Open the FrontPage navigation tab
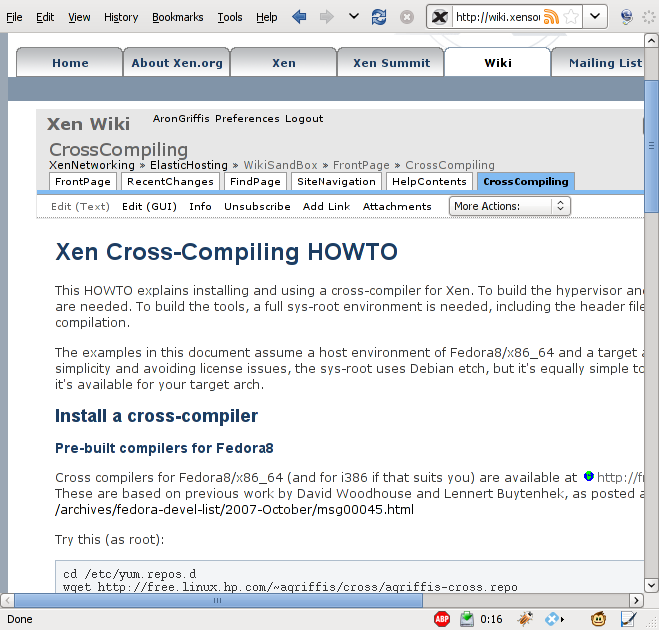The width and height of the screenshot is (659, 630). click(83, 182)
